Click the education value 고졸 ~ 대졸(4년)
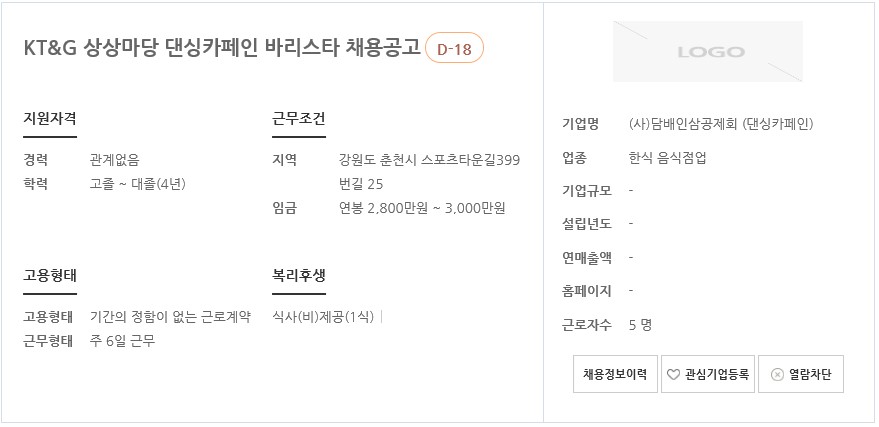Screen dimensions: 879x427 (x=138, y=184)
